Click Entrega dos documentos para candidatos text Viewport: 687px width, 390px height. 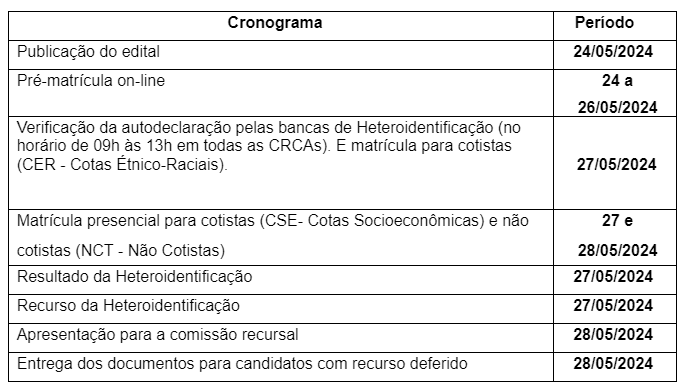pos(242,364)
